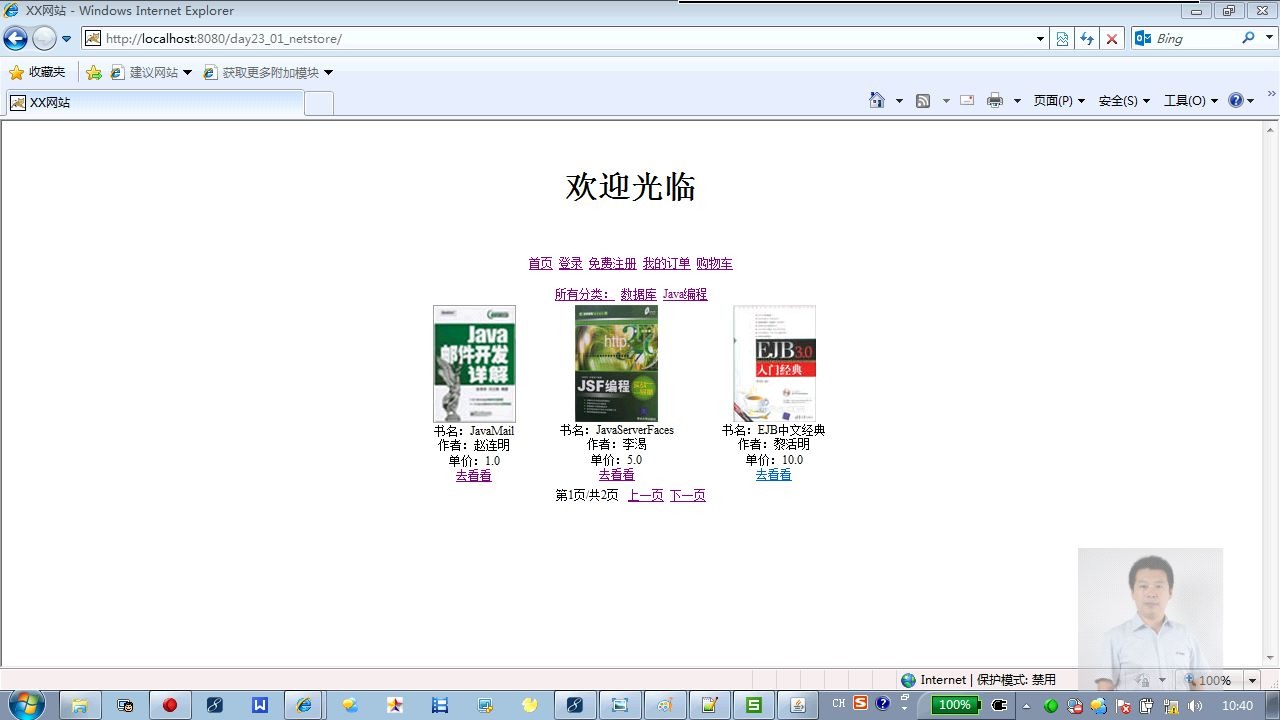This screenshot has height=720, width=1280.
Task: Click the taskbar clock showing 10:40
Action: tap(1237, 705)
